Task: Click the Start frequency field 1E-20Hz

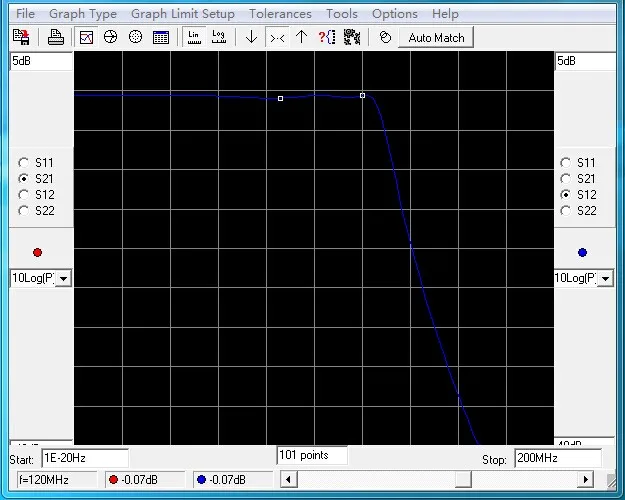Action: [x=85, y=458]
